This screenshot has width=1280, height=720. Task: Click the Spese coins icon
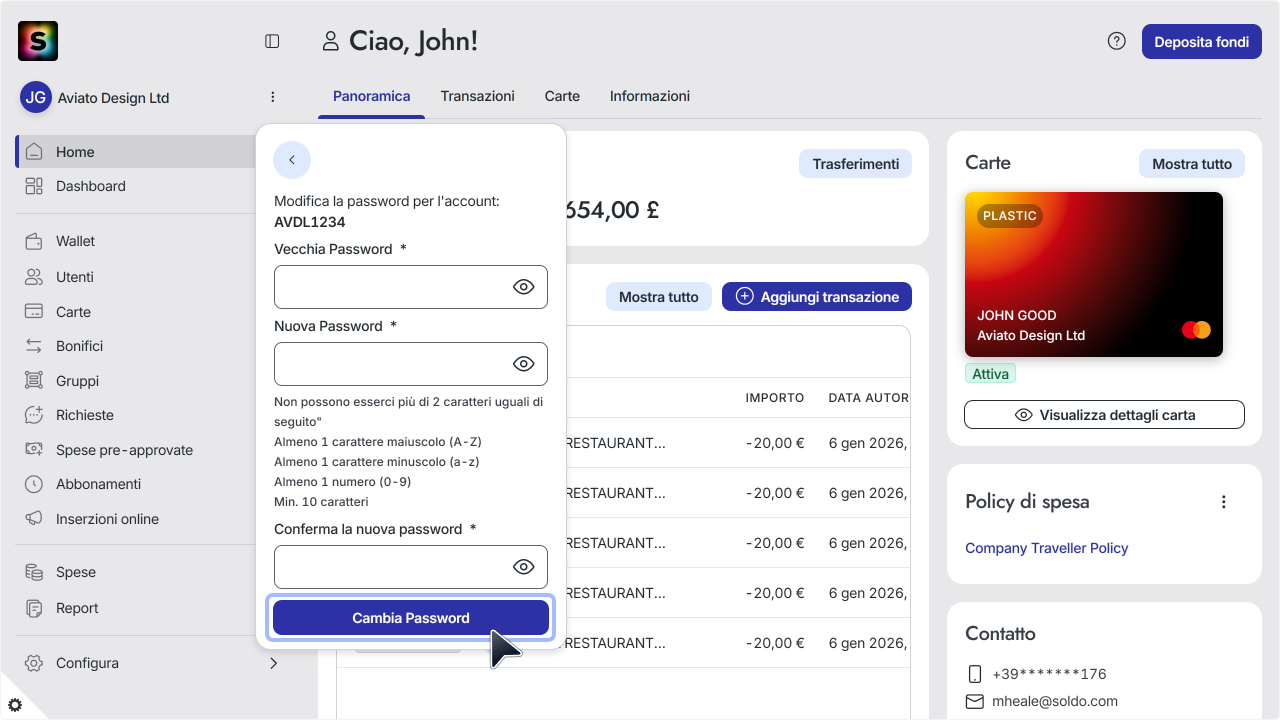coord(35,572)
